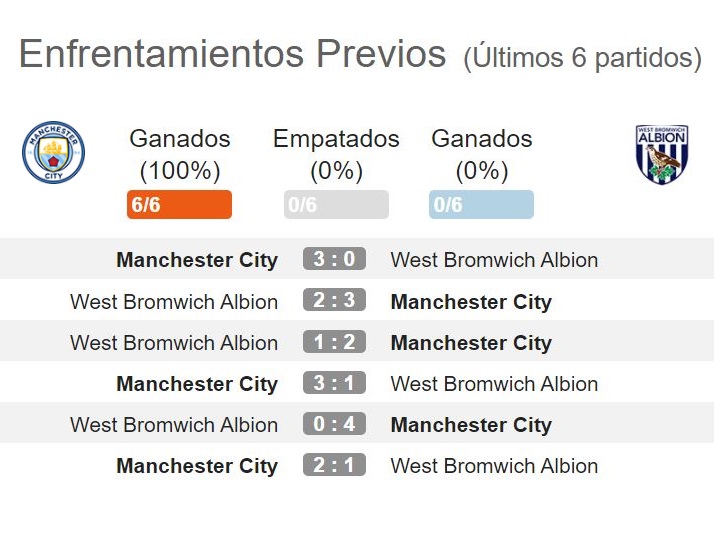Image resolution: width=714 pixels, height=542 pixels.
Task: Click the Manchester City club crest
Action: 53,153
